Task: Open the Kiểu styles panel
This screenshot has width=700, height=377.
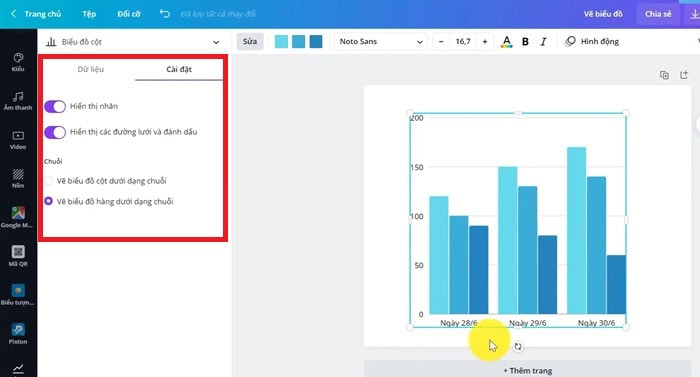Action: (x=18, y=62)
